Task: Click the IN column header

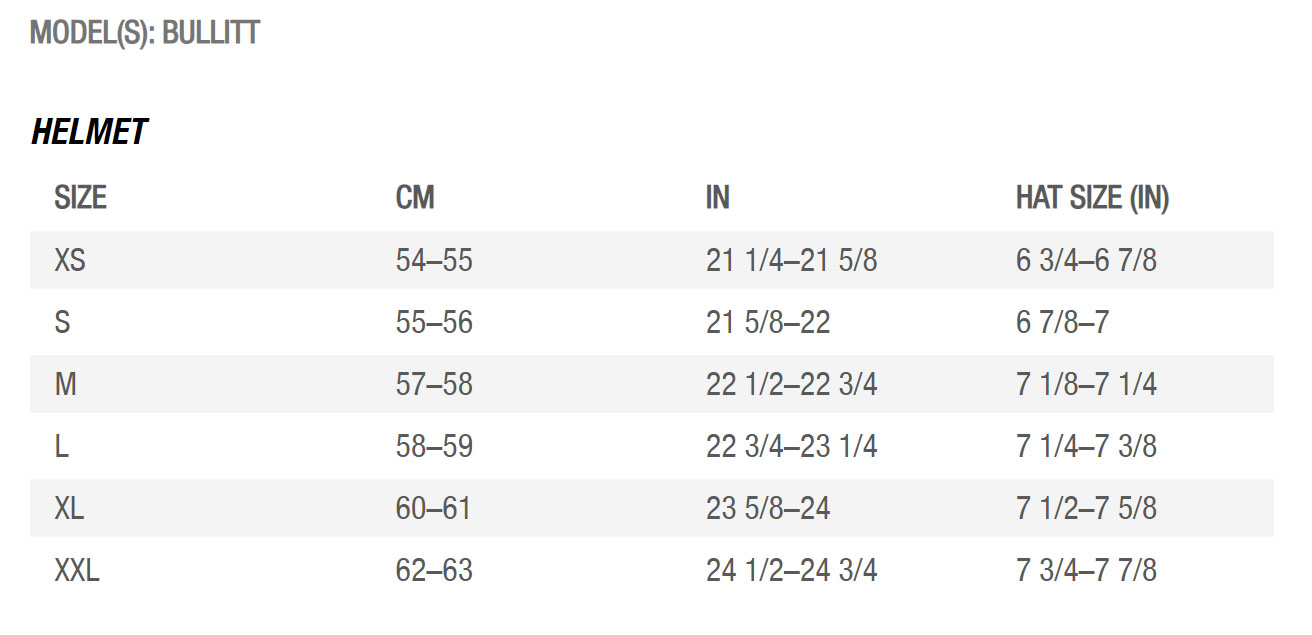Action: click(x=717, y=198)
